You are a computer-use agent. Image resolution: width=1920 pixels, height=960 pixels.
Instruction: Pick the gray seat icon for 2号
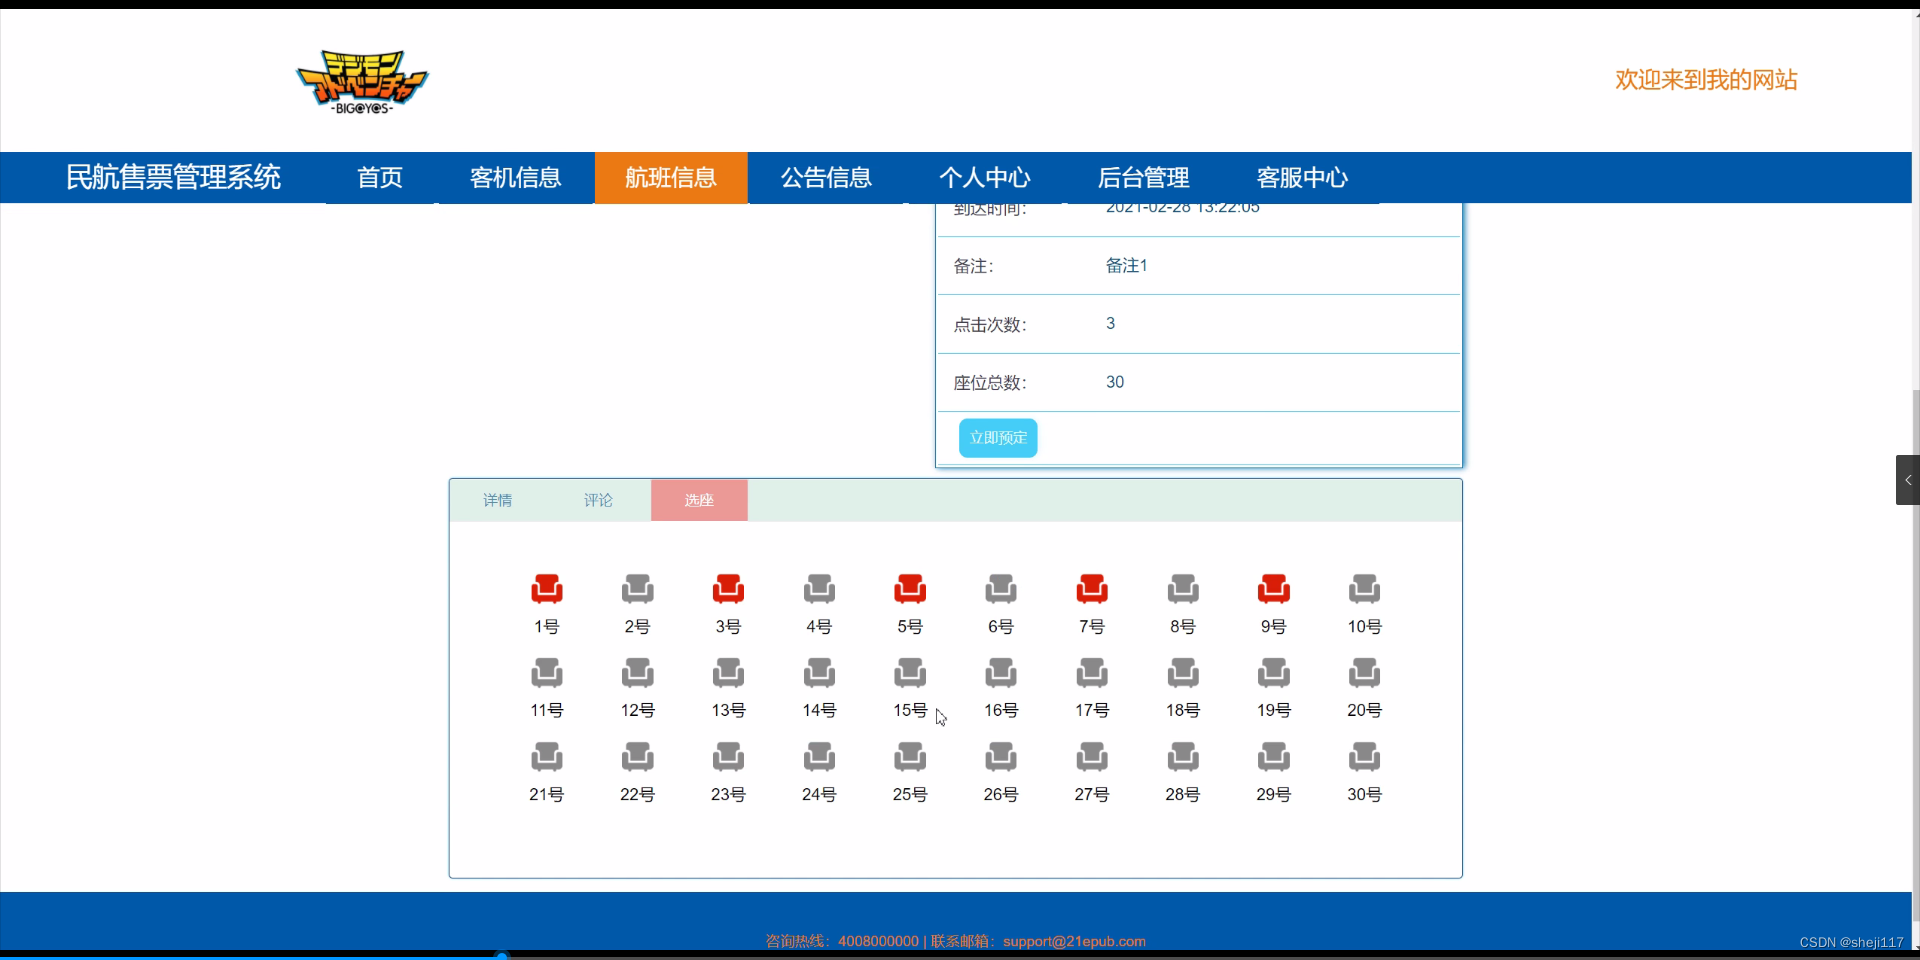[637, 589]
